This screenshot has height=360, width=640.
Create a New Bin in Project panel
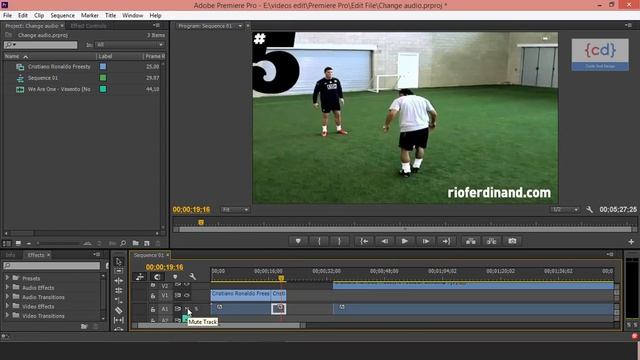click(136, 243)
